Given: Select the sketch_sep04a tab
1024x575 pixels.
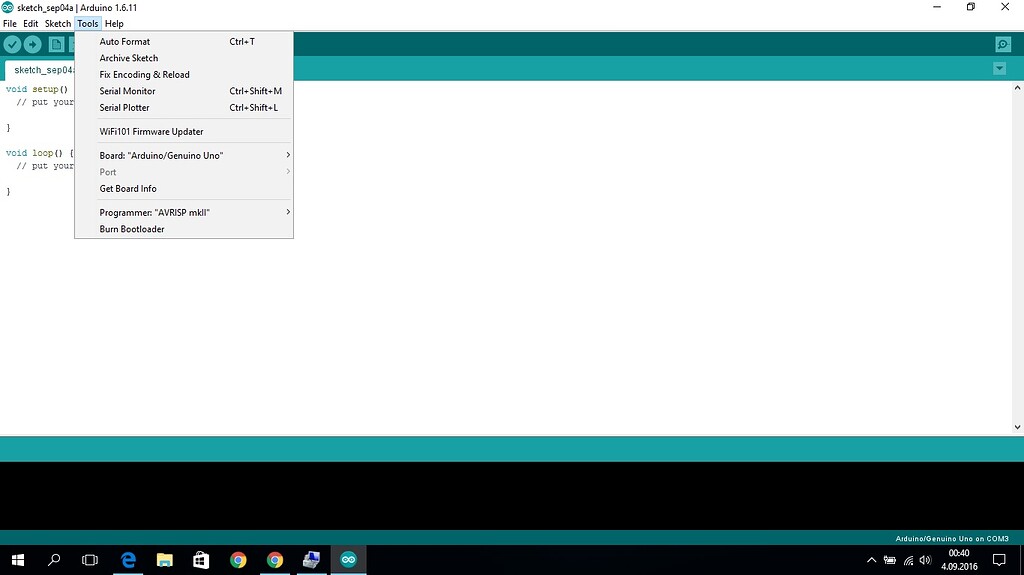Looking at the screenshot, I should [40, 70].
